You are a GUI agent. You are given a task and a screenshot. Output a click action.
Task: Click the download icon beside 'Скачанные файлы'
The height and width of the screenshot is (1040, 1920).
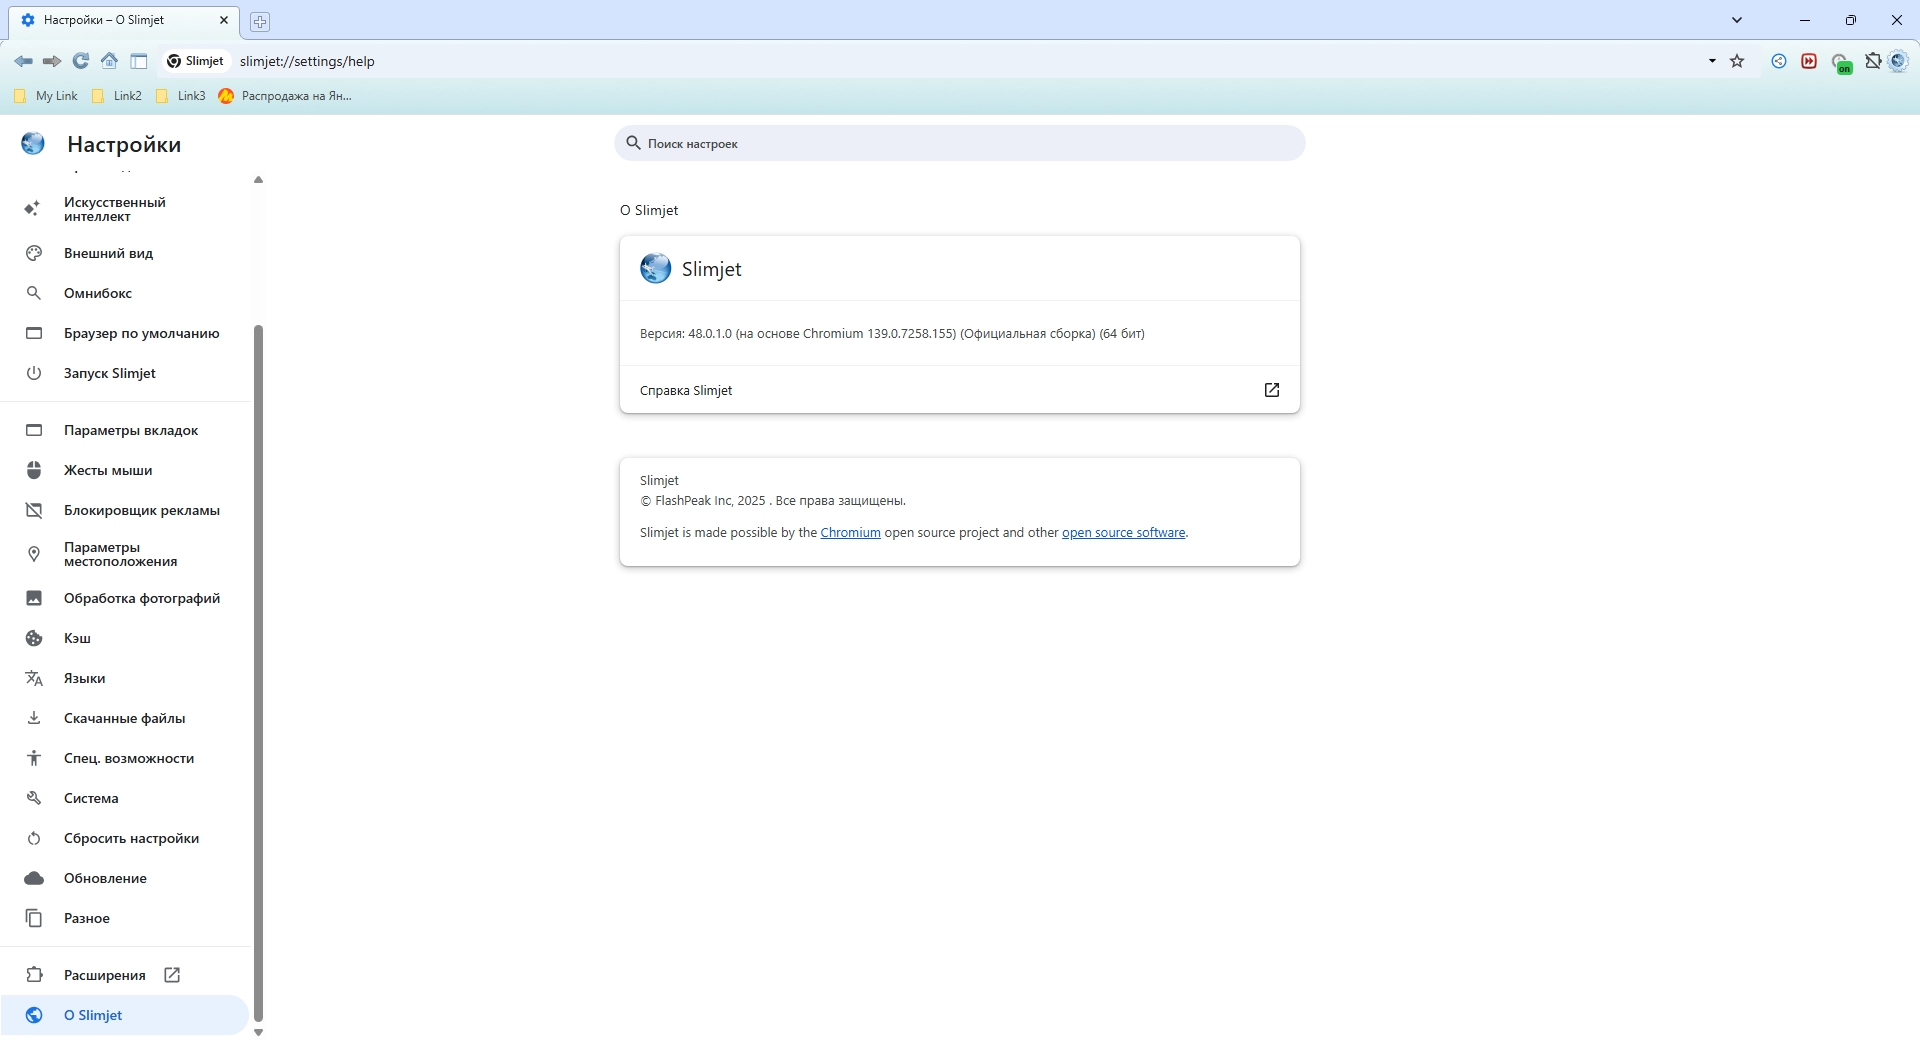pos(34,718)
